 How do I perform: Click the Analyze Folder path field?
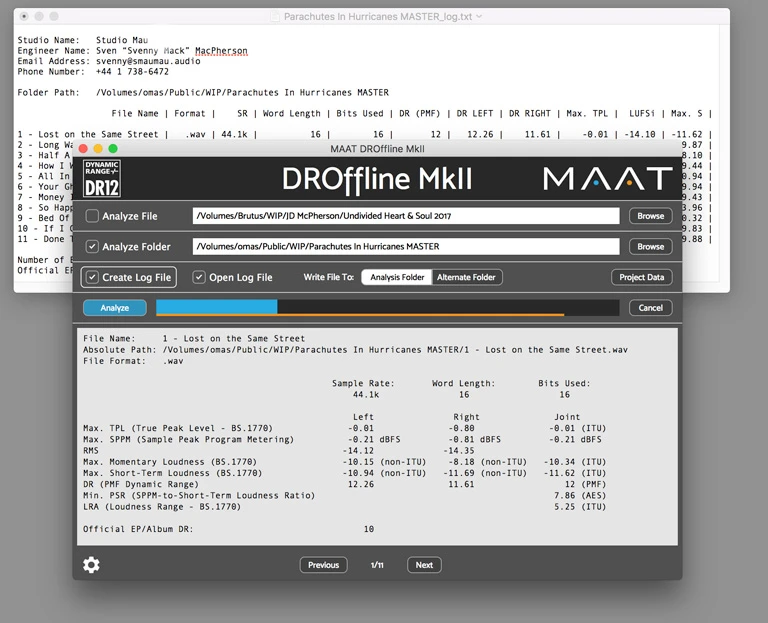(405, 246)
